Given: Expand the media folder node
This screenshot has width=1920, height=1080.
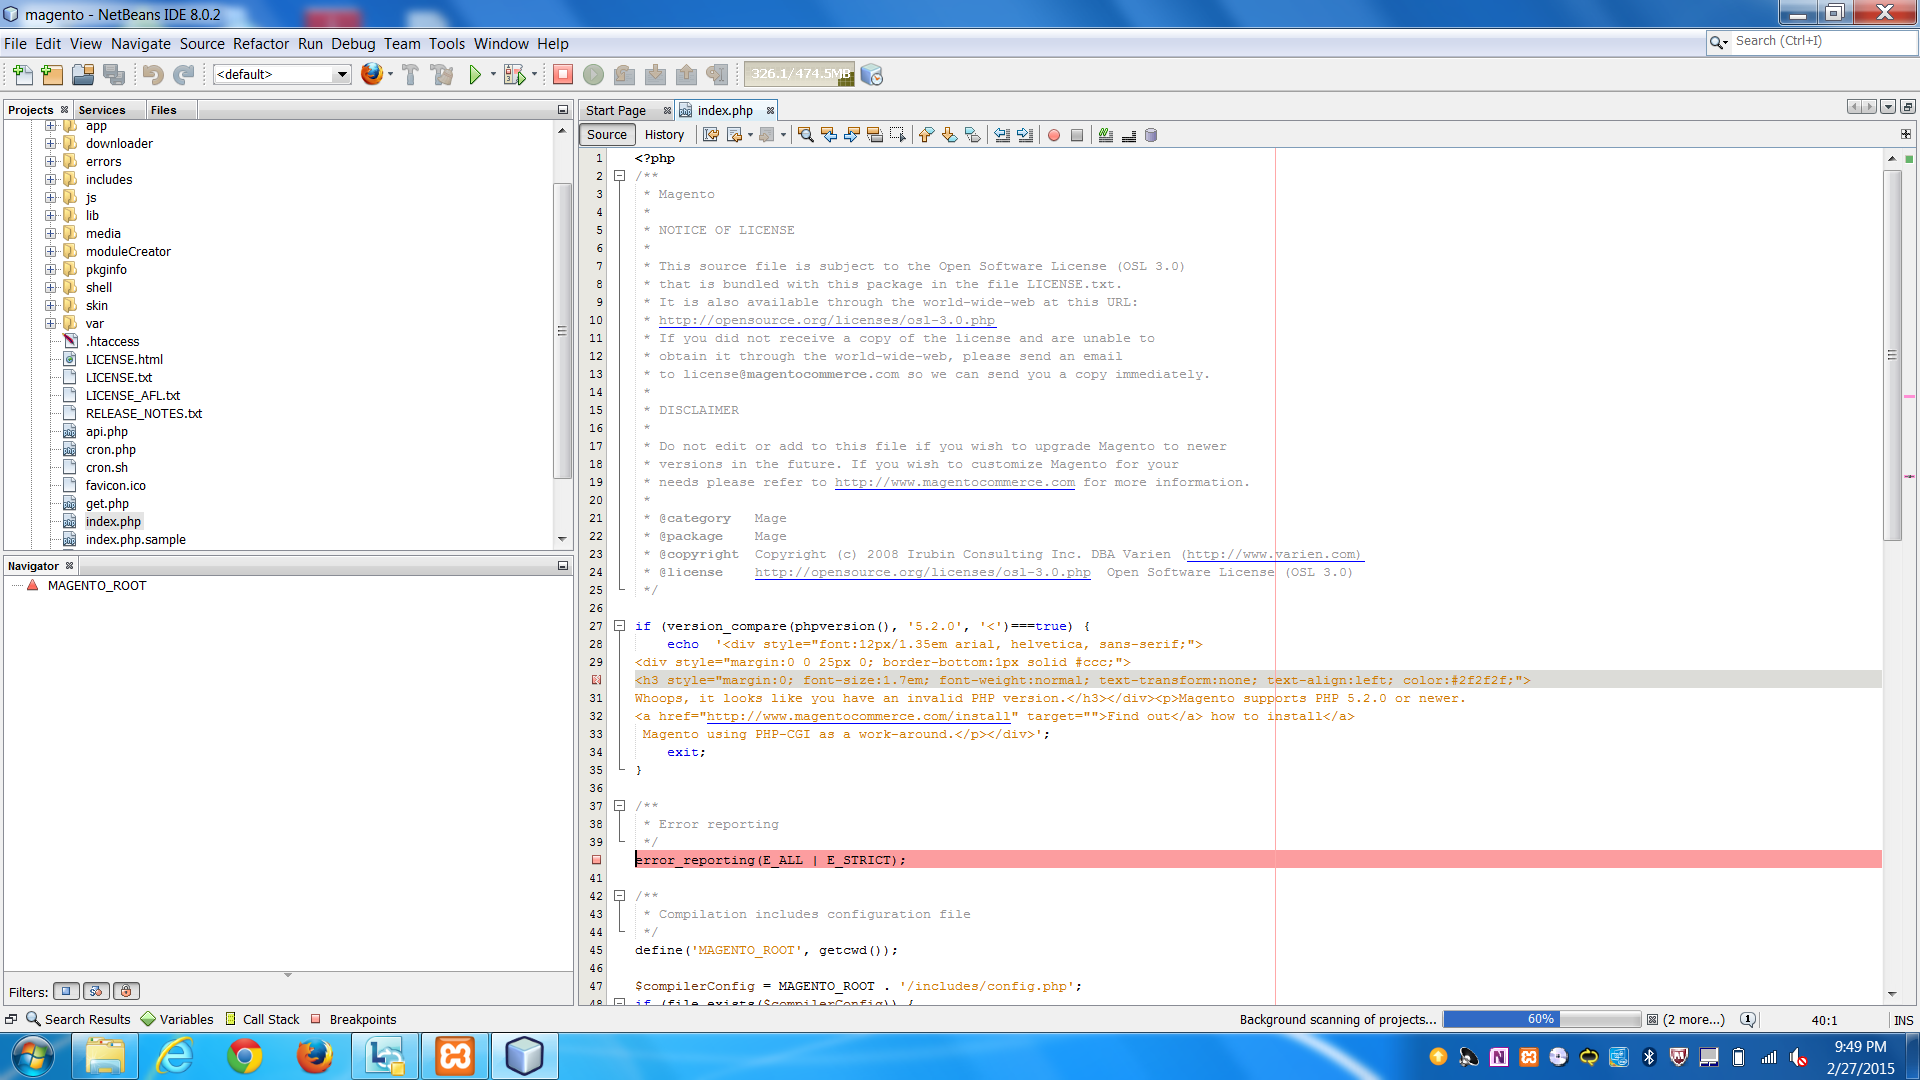Looking at the screenshot, I should 50,234.
